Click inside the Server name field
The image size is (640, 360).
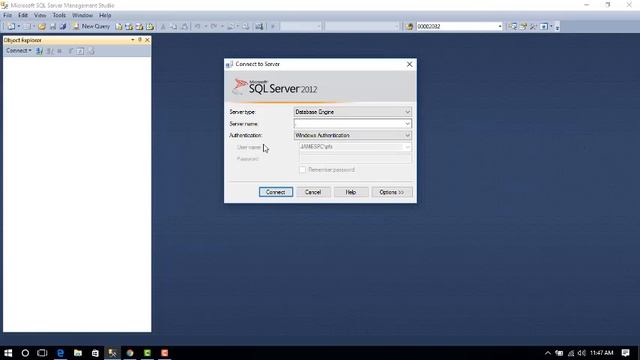pyautogui.click(x=349, y=124)
